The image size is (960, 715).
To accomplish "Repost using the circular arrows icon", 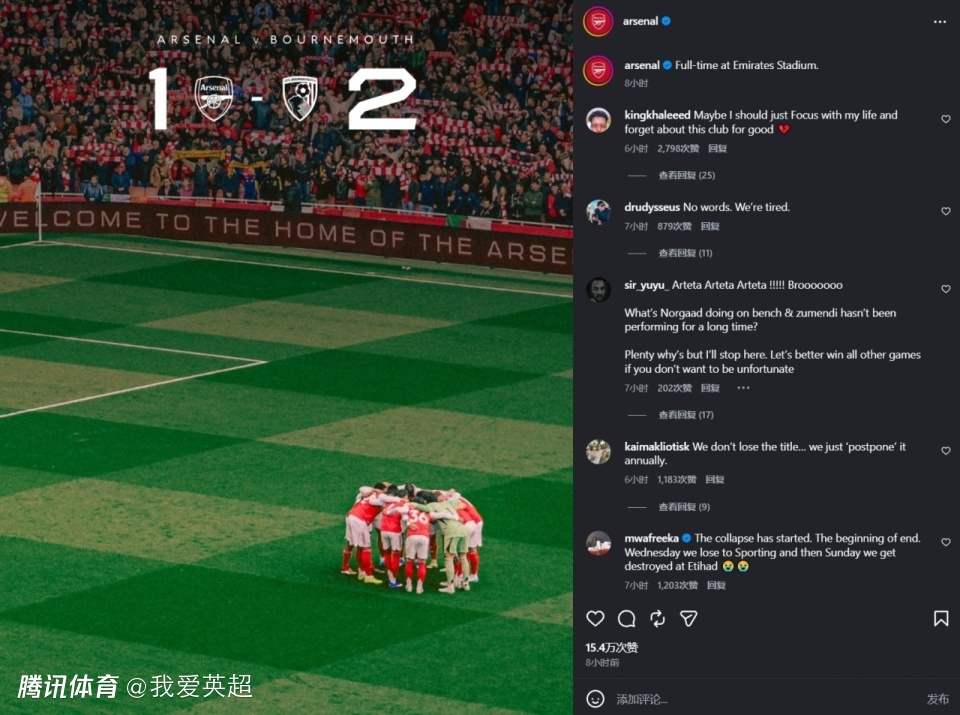I will pyautogui.click(x=658, y=618).
